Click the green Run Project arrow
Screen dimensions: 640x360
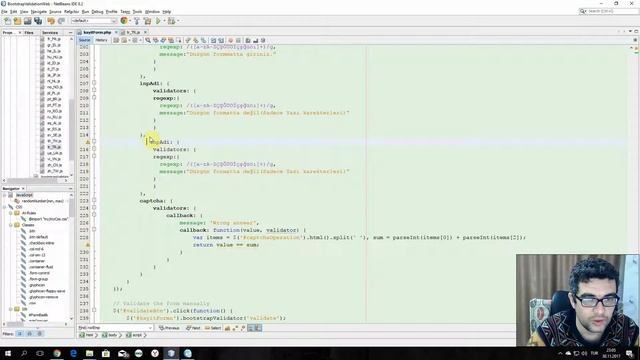point(158,21)
